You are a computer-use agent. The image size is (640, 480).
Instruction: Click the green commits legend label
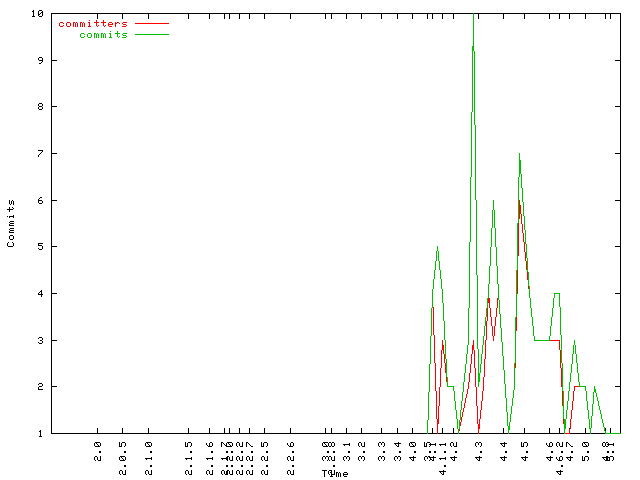104,34
